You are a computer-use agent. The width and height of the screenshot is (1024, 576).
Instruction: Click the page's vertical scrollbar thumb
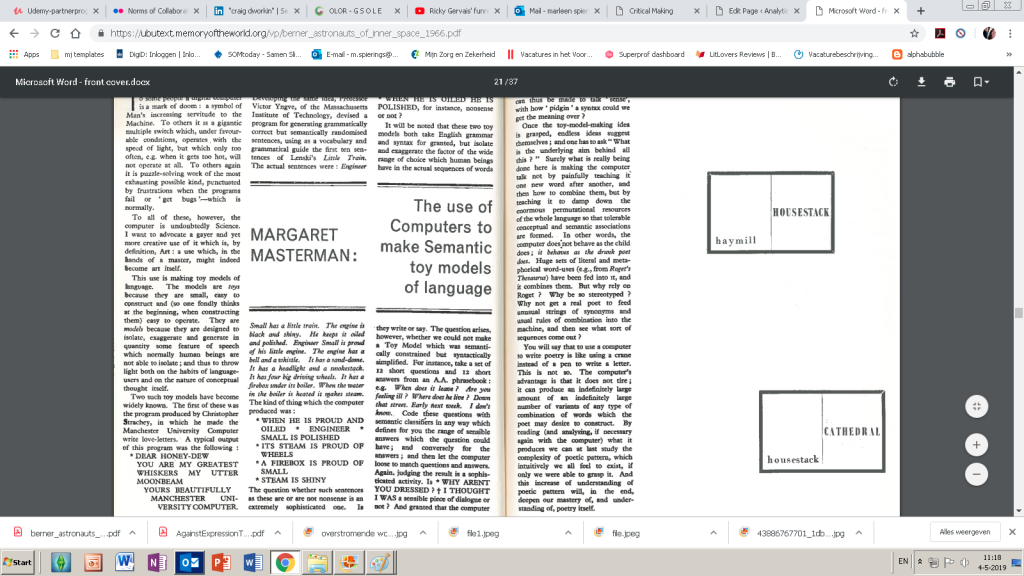1019,313
